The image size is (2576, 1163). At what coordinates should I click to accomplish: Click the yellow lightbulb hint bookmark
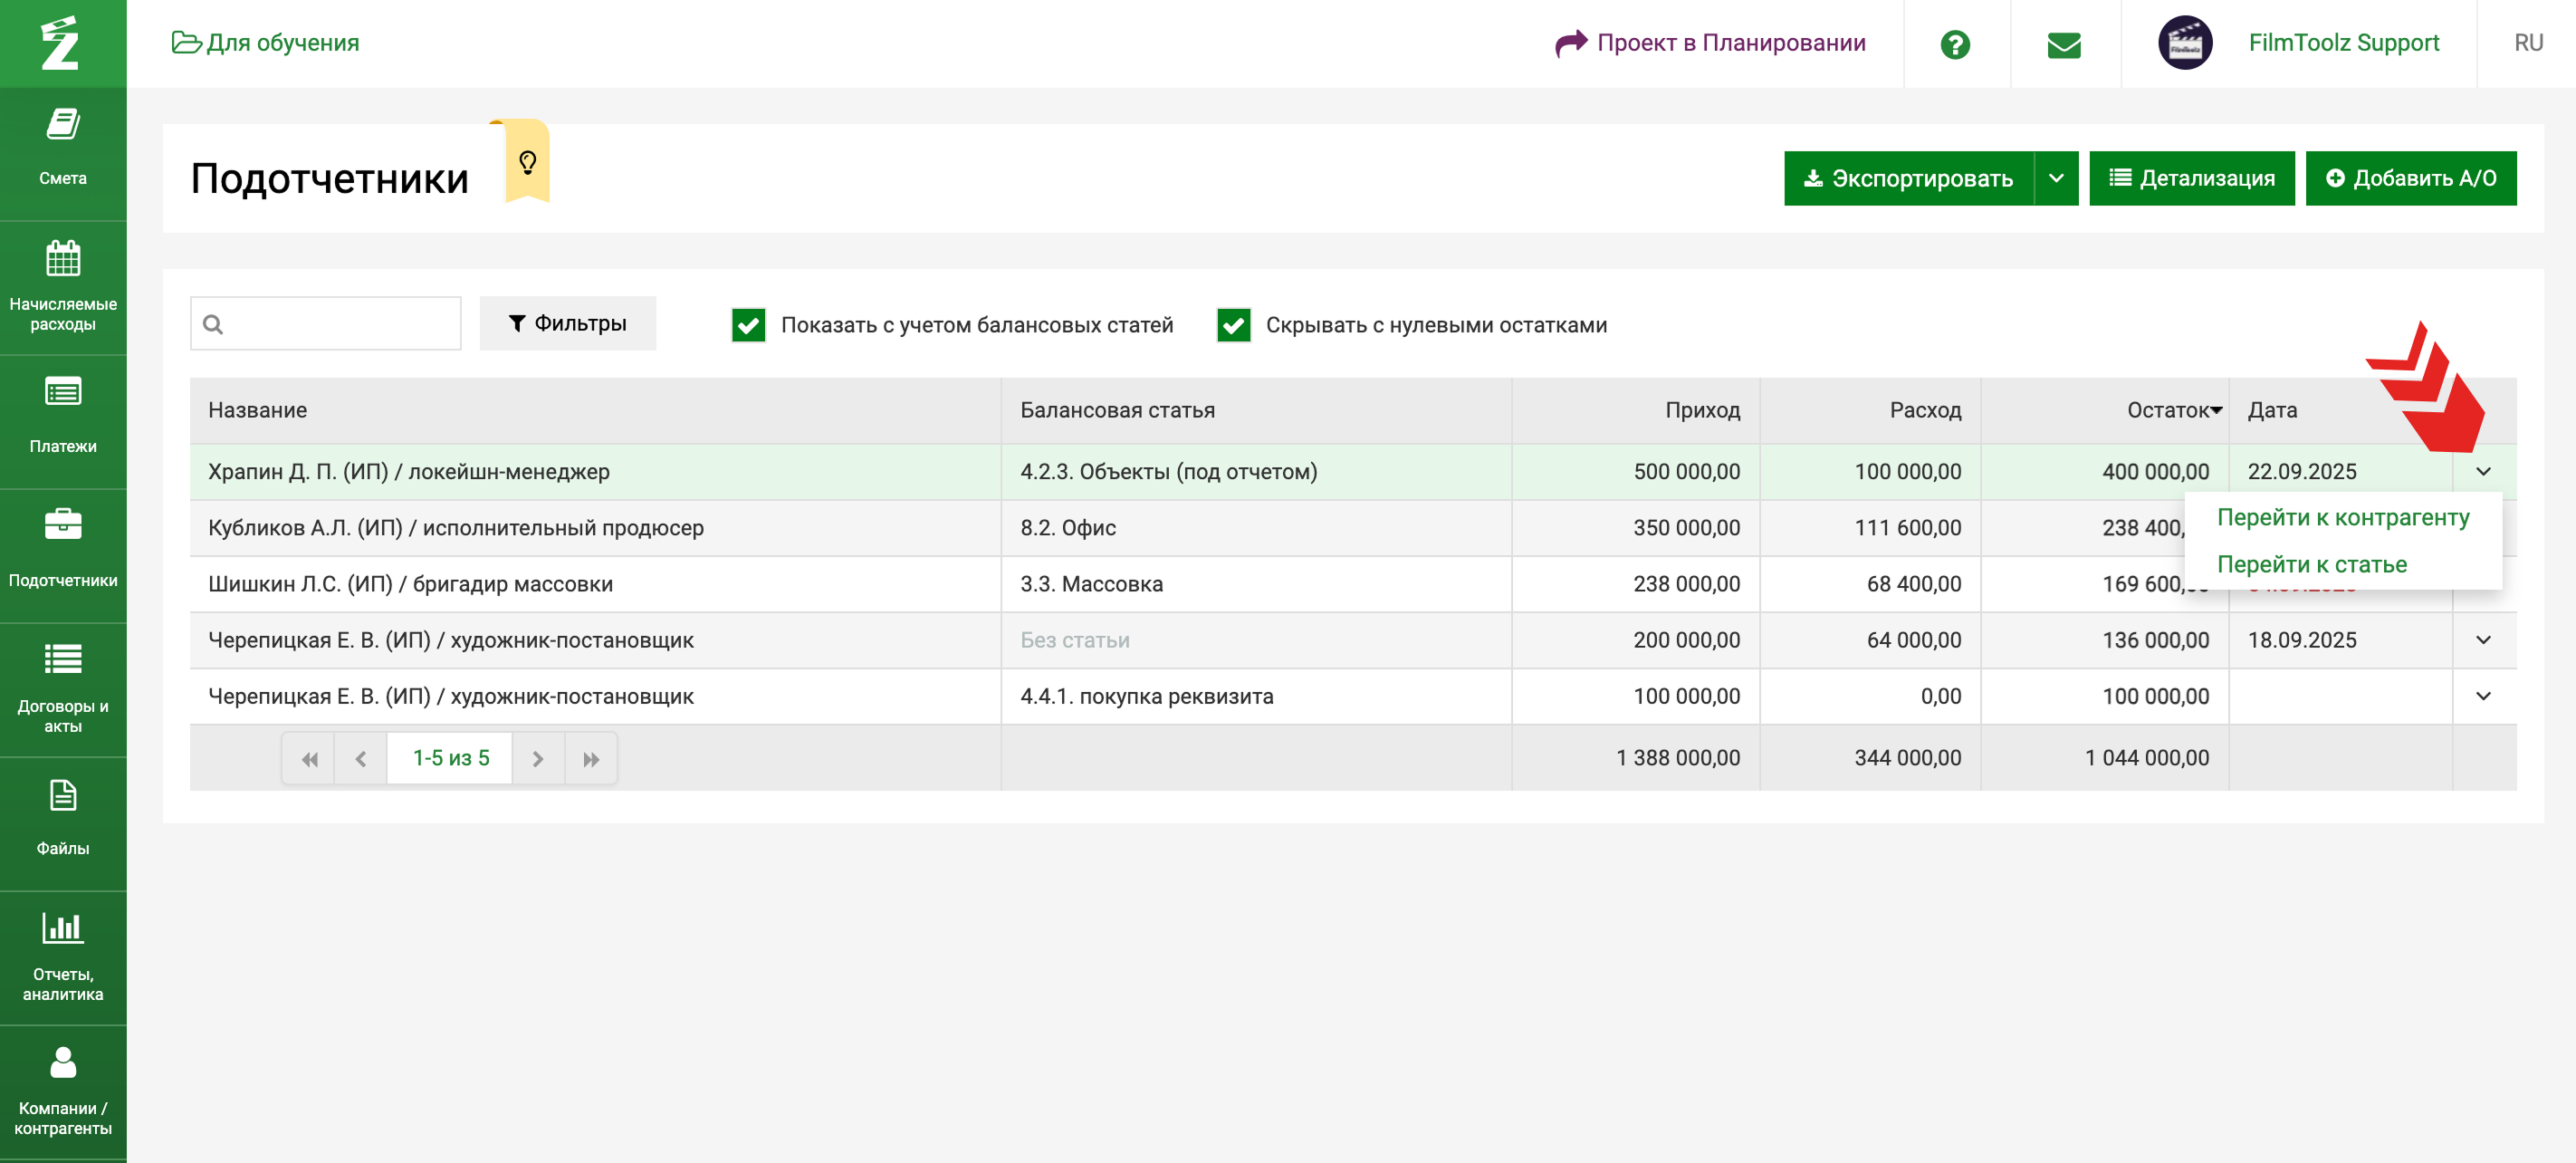click(527, 162)
